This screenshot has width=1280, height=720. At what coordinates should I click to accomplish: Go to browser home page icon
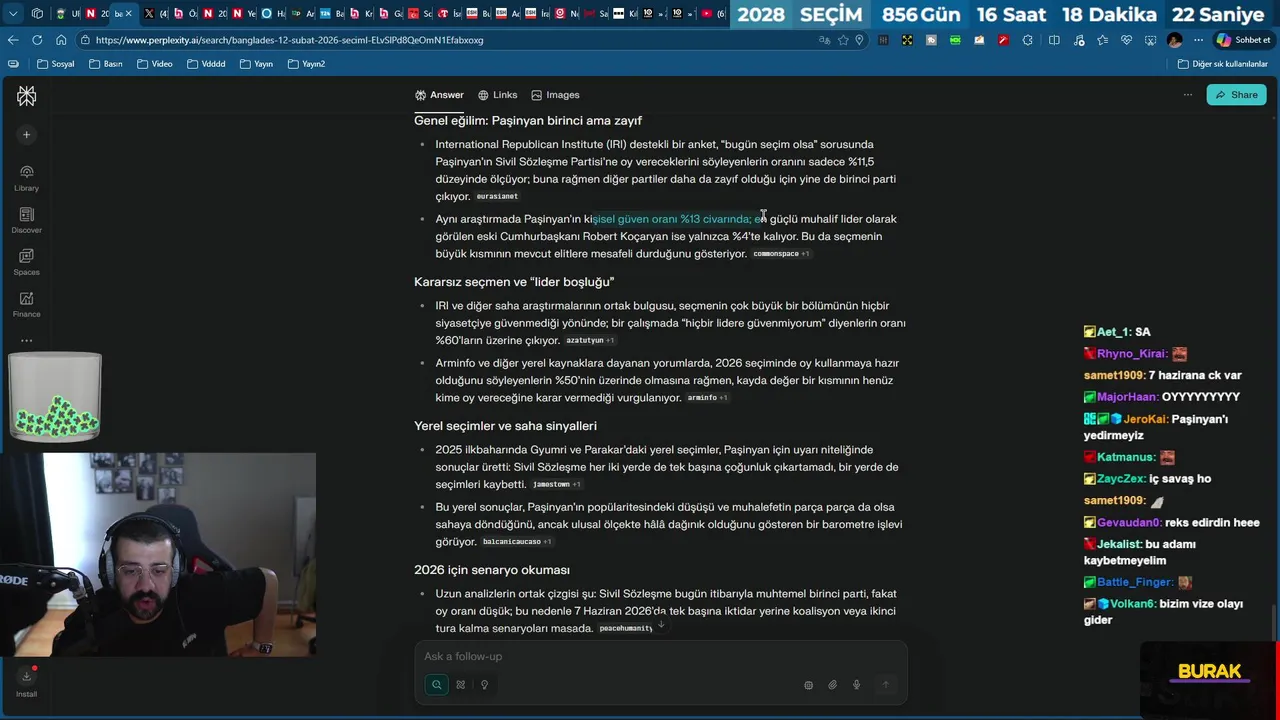tap(61, 40)
